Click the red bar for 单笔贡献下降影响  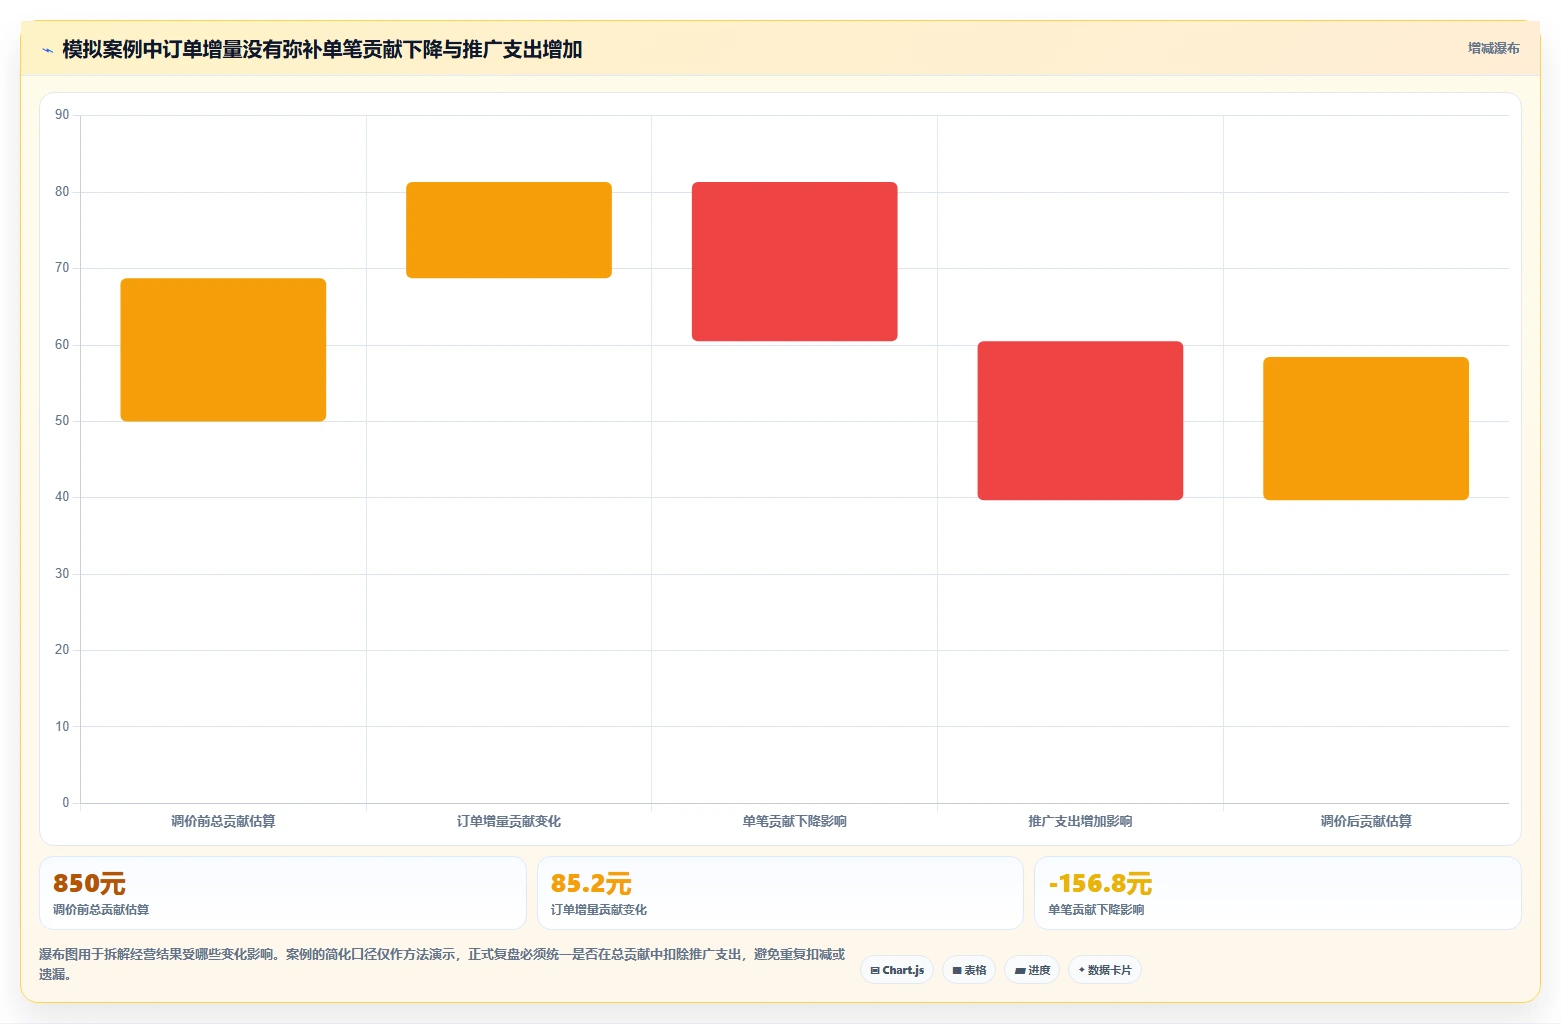pos(795,261)
